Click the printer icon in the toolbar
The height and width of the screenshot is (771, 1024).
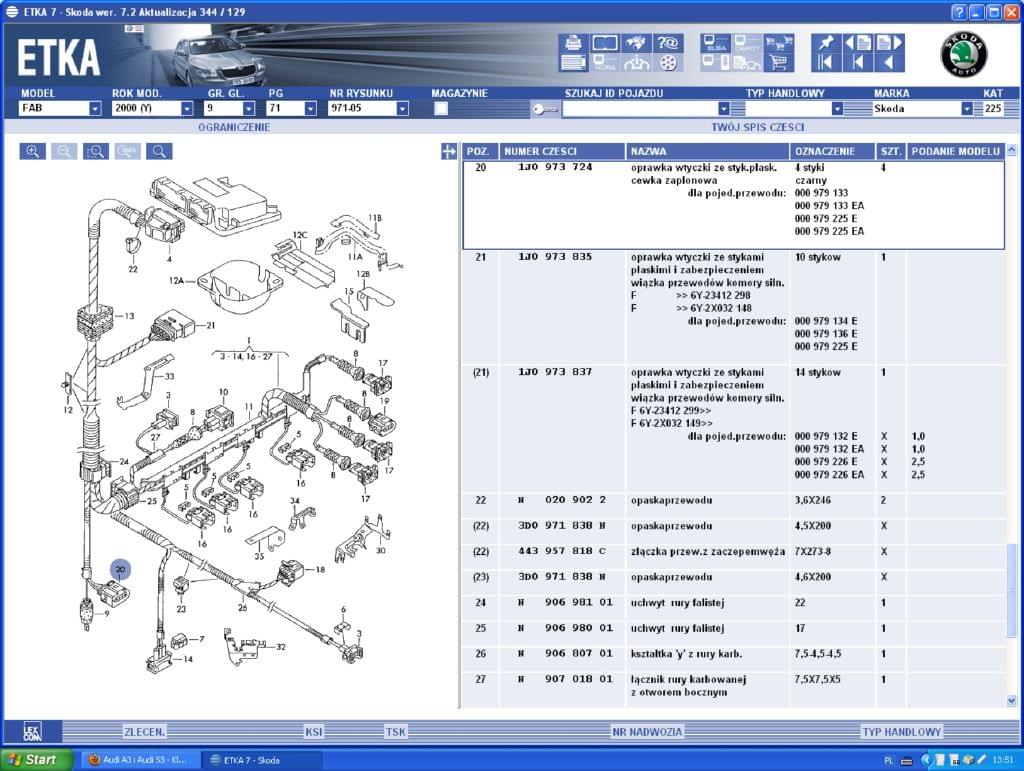pyautogui.click(x=573, y=43)
